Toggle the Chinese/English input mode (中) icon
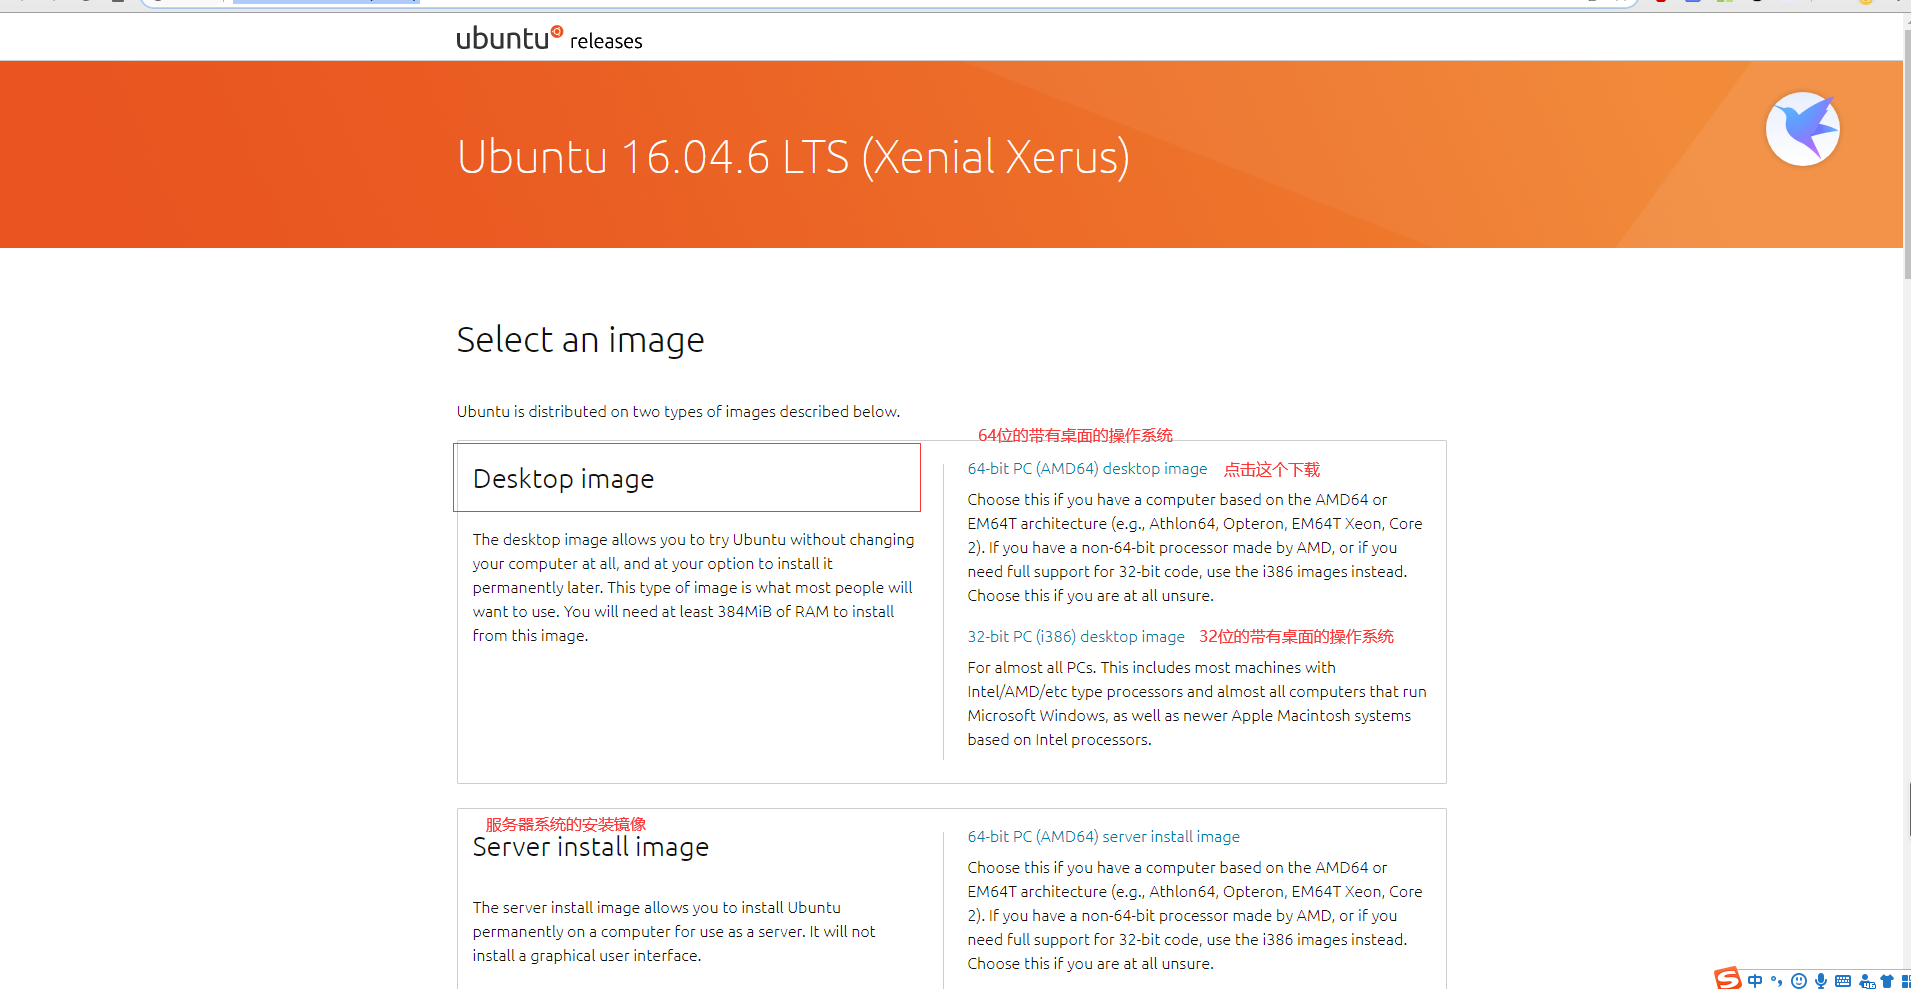1911x989 pixels. 1755,981
